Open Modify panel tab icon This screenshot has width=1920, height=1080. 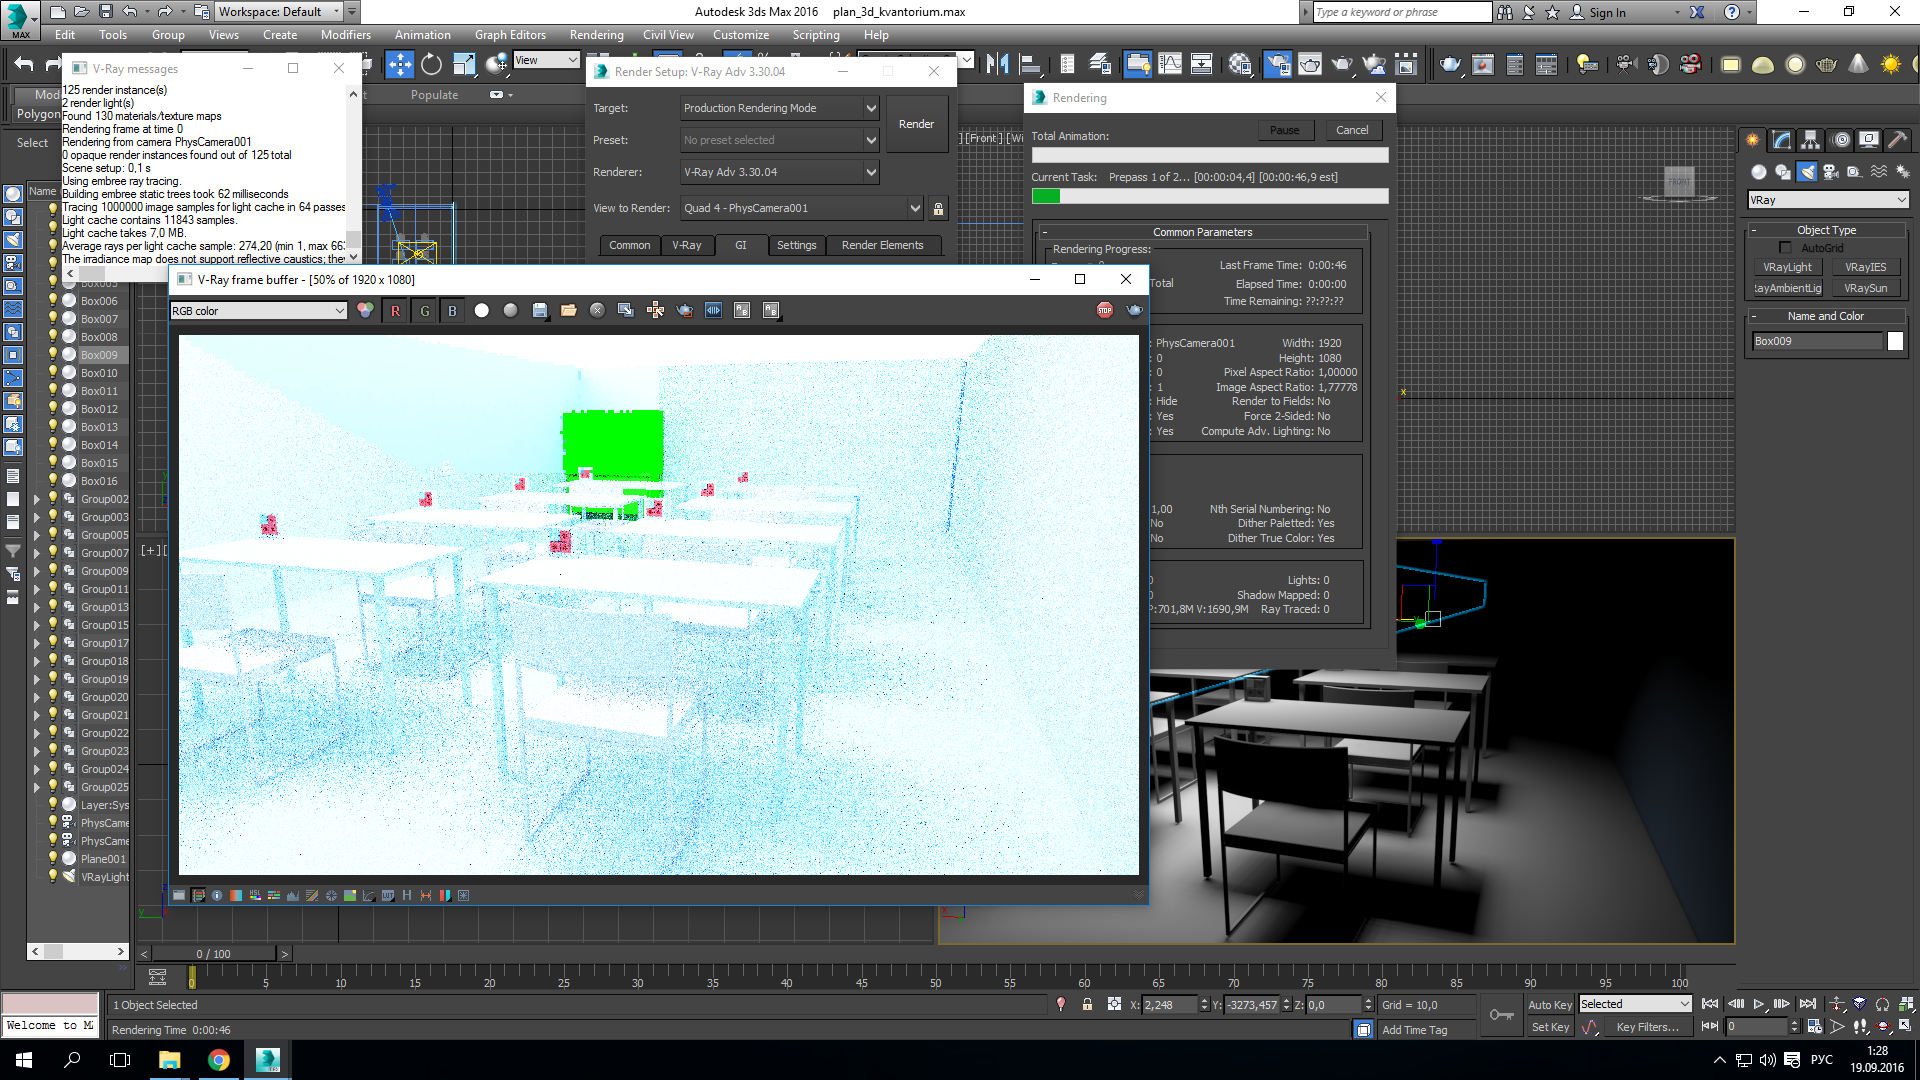pos(1782,140)
